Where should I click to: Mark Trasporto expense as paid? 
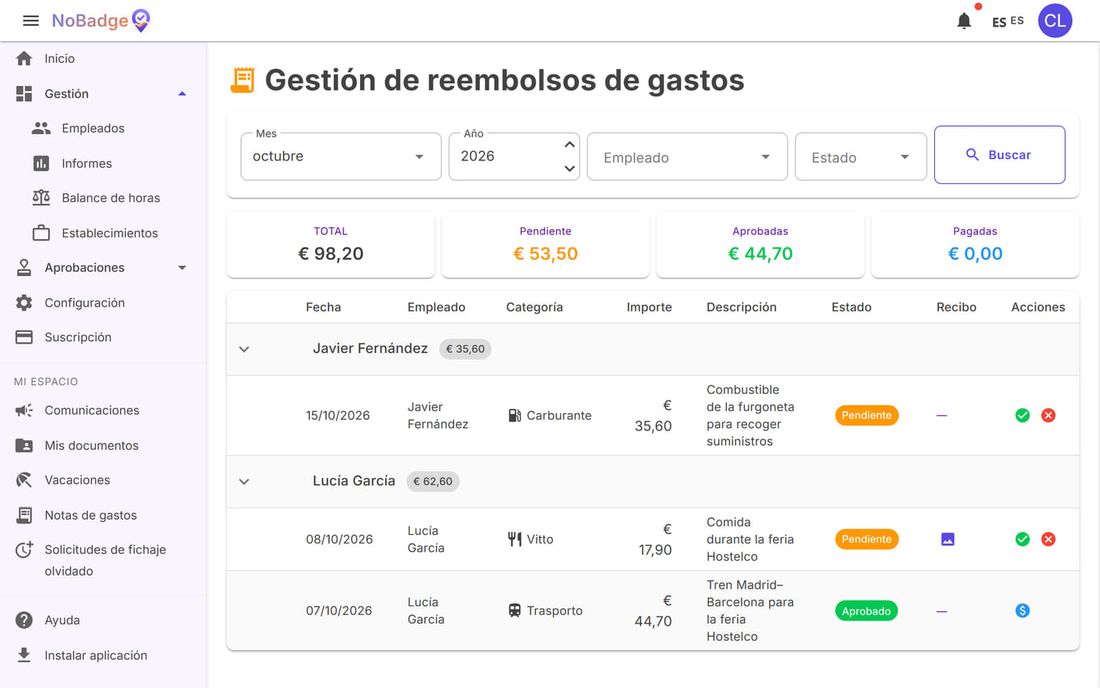[x=1023, y=611]
